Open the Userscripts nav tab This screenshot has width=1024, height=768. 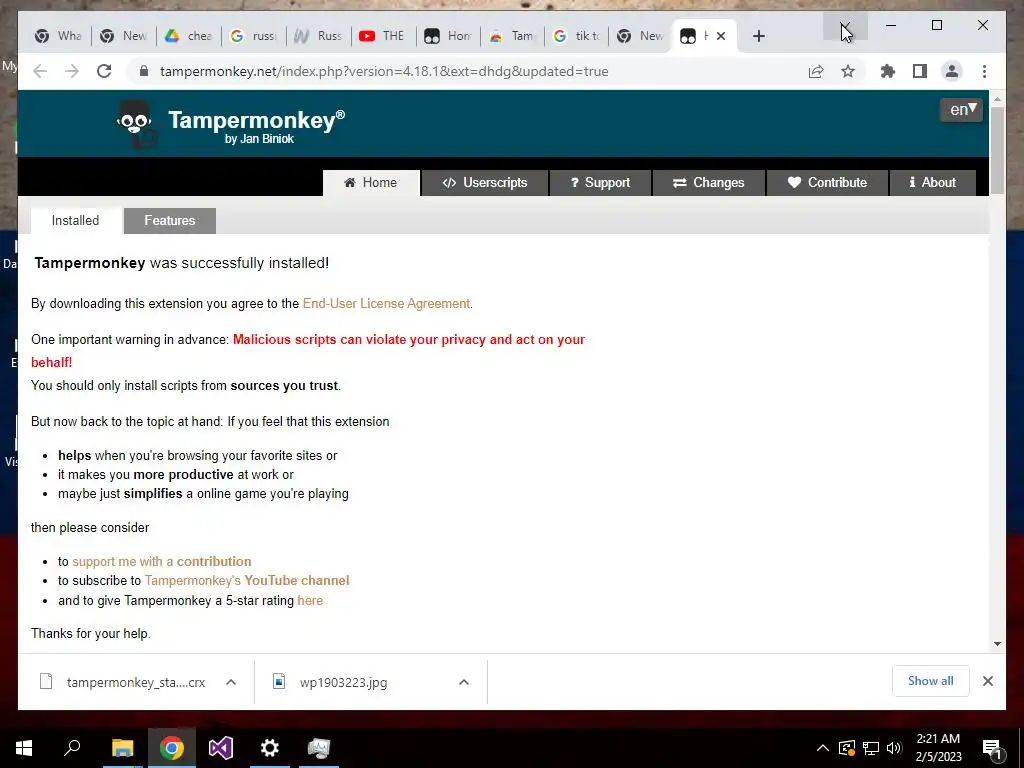coord(485,183)
